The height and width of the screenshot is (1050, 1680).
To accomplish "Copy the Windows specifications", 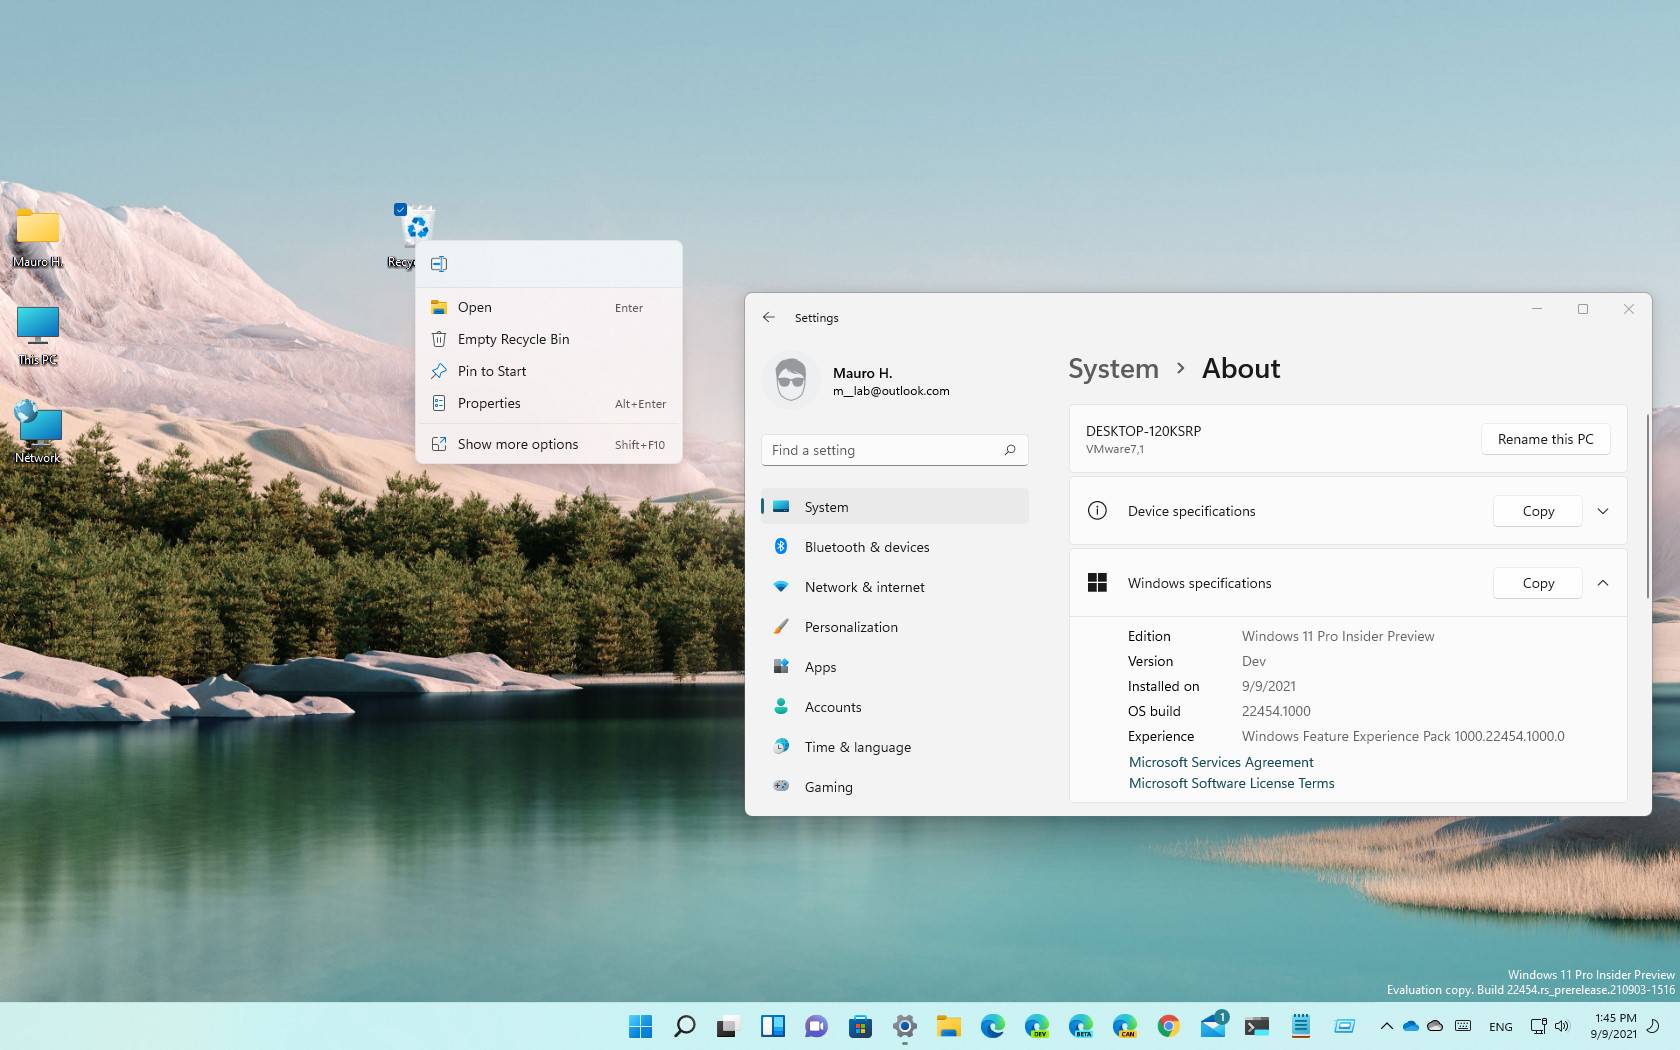I will pos(1537,583).
